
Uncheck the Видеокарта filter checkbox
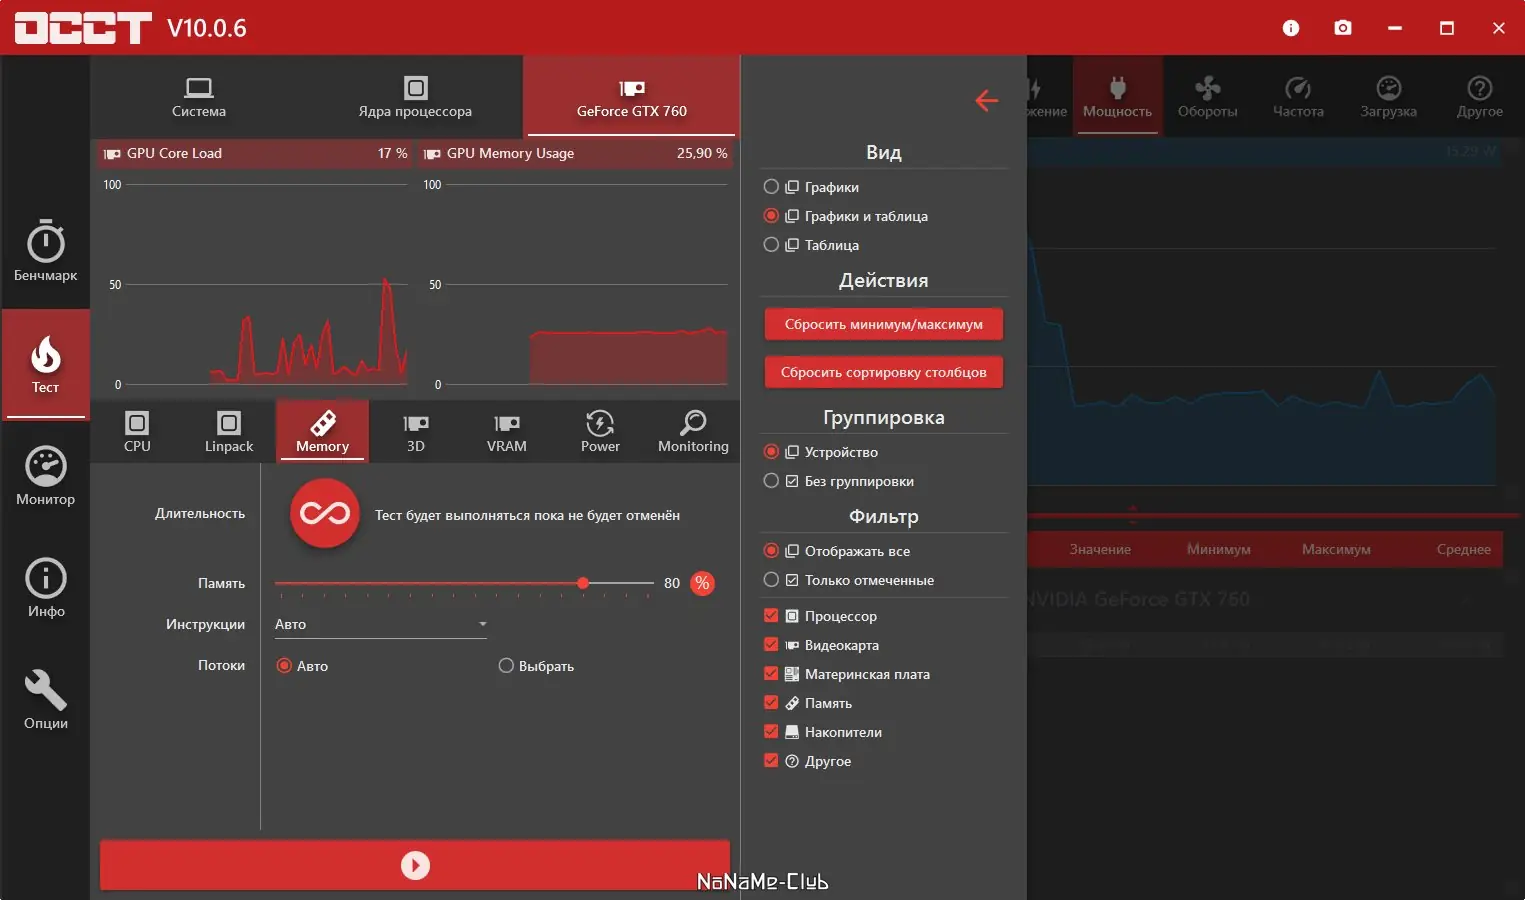[771, 645]
